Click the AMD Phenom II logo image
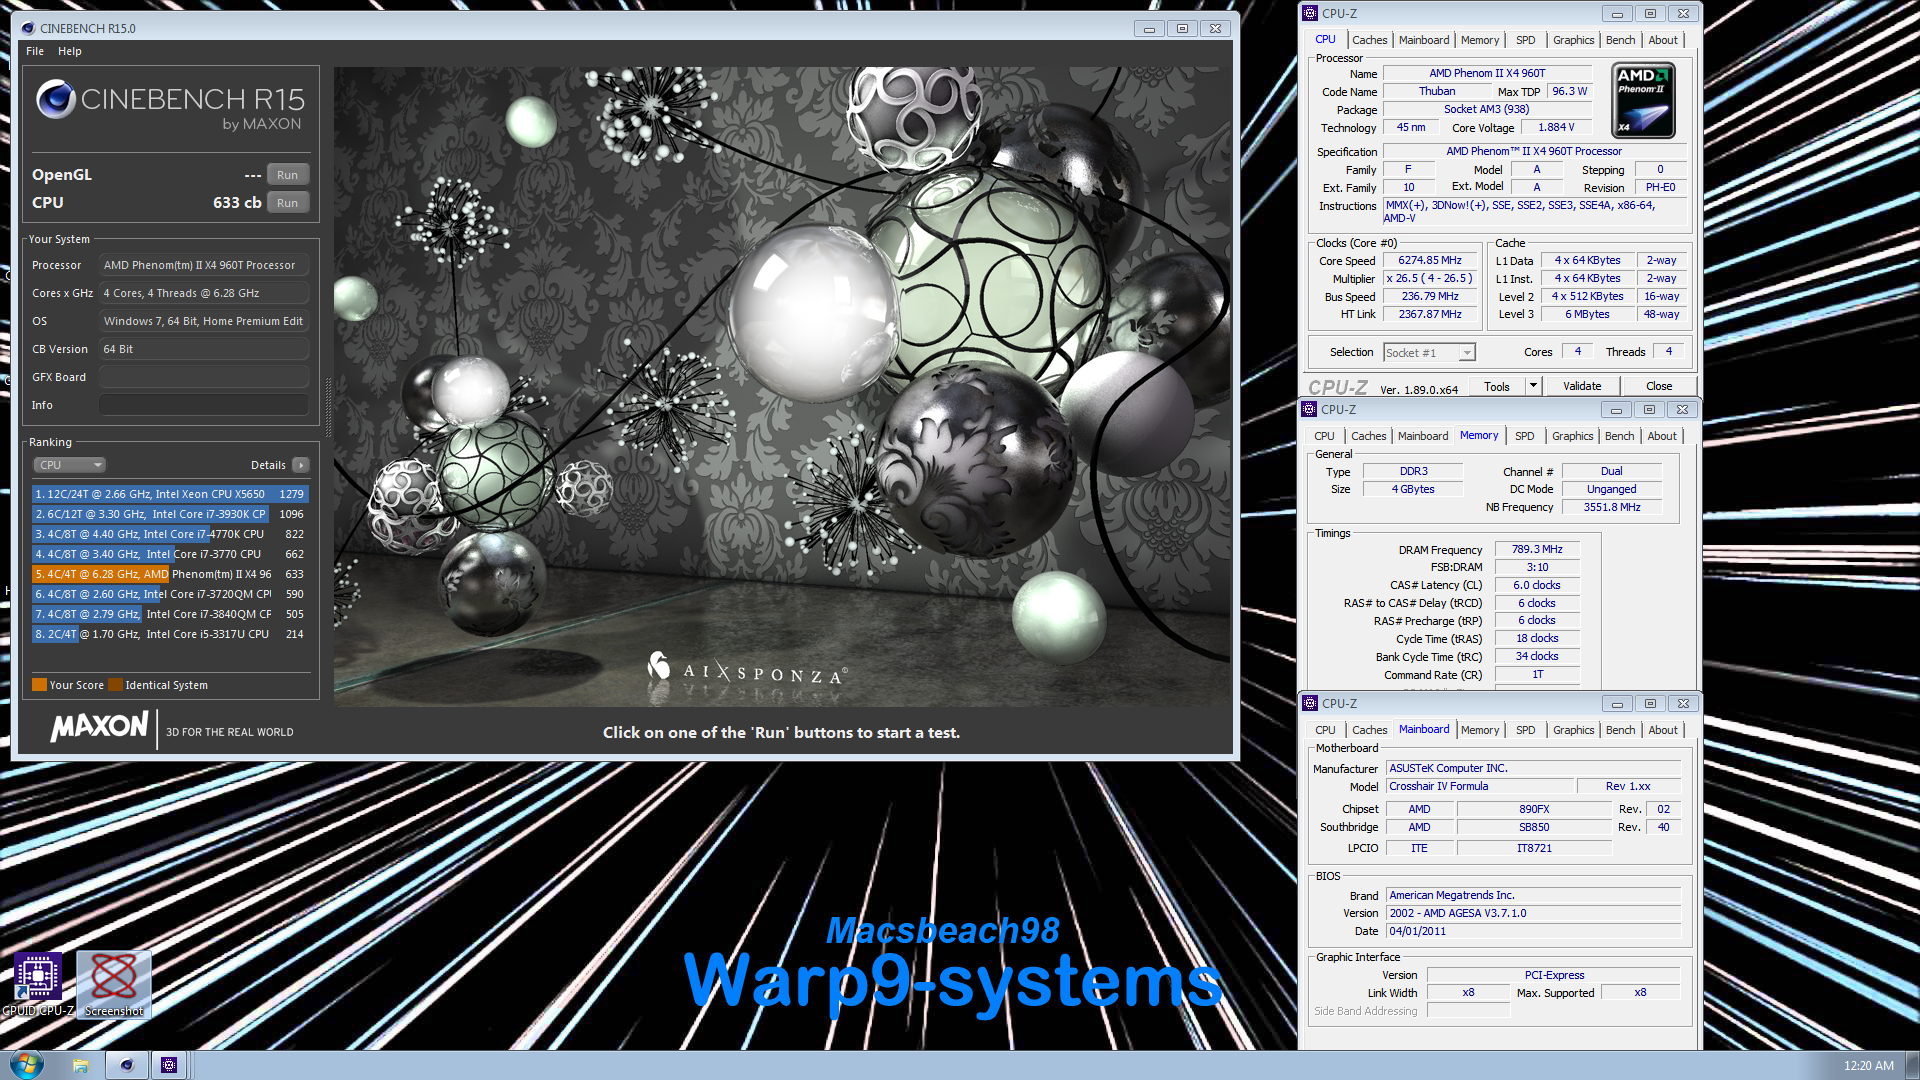Screen dimensions: 1920x1080 coord(1643,100)
